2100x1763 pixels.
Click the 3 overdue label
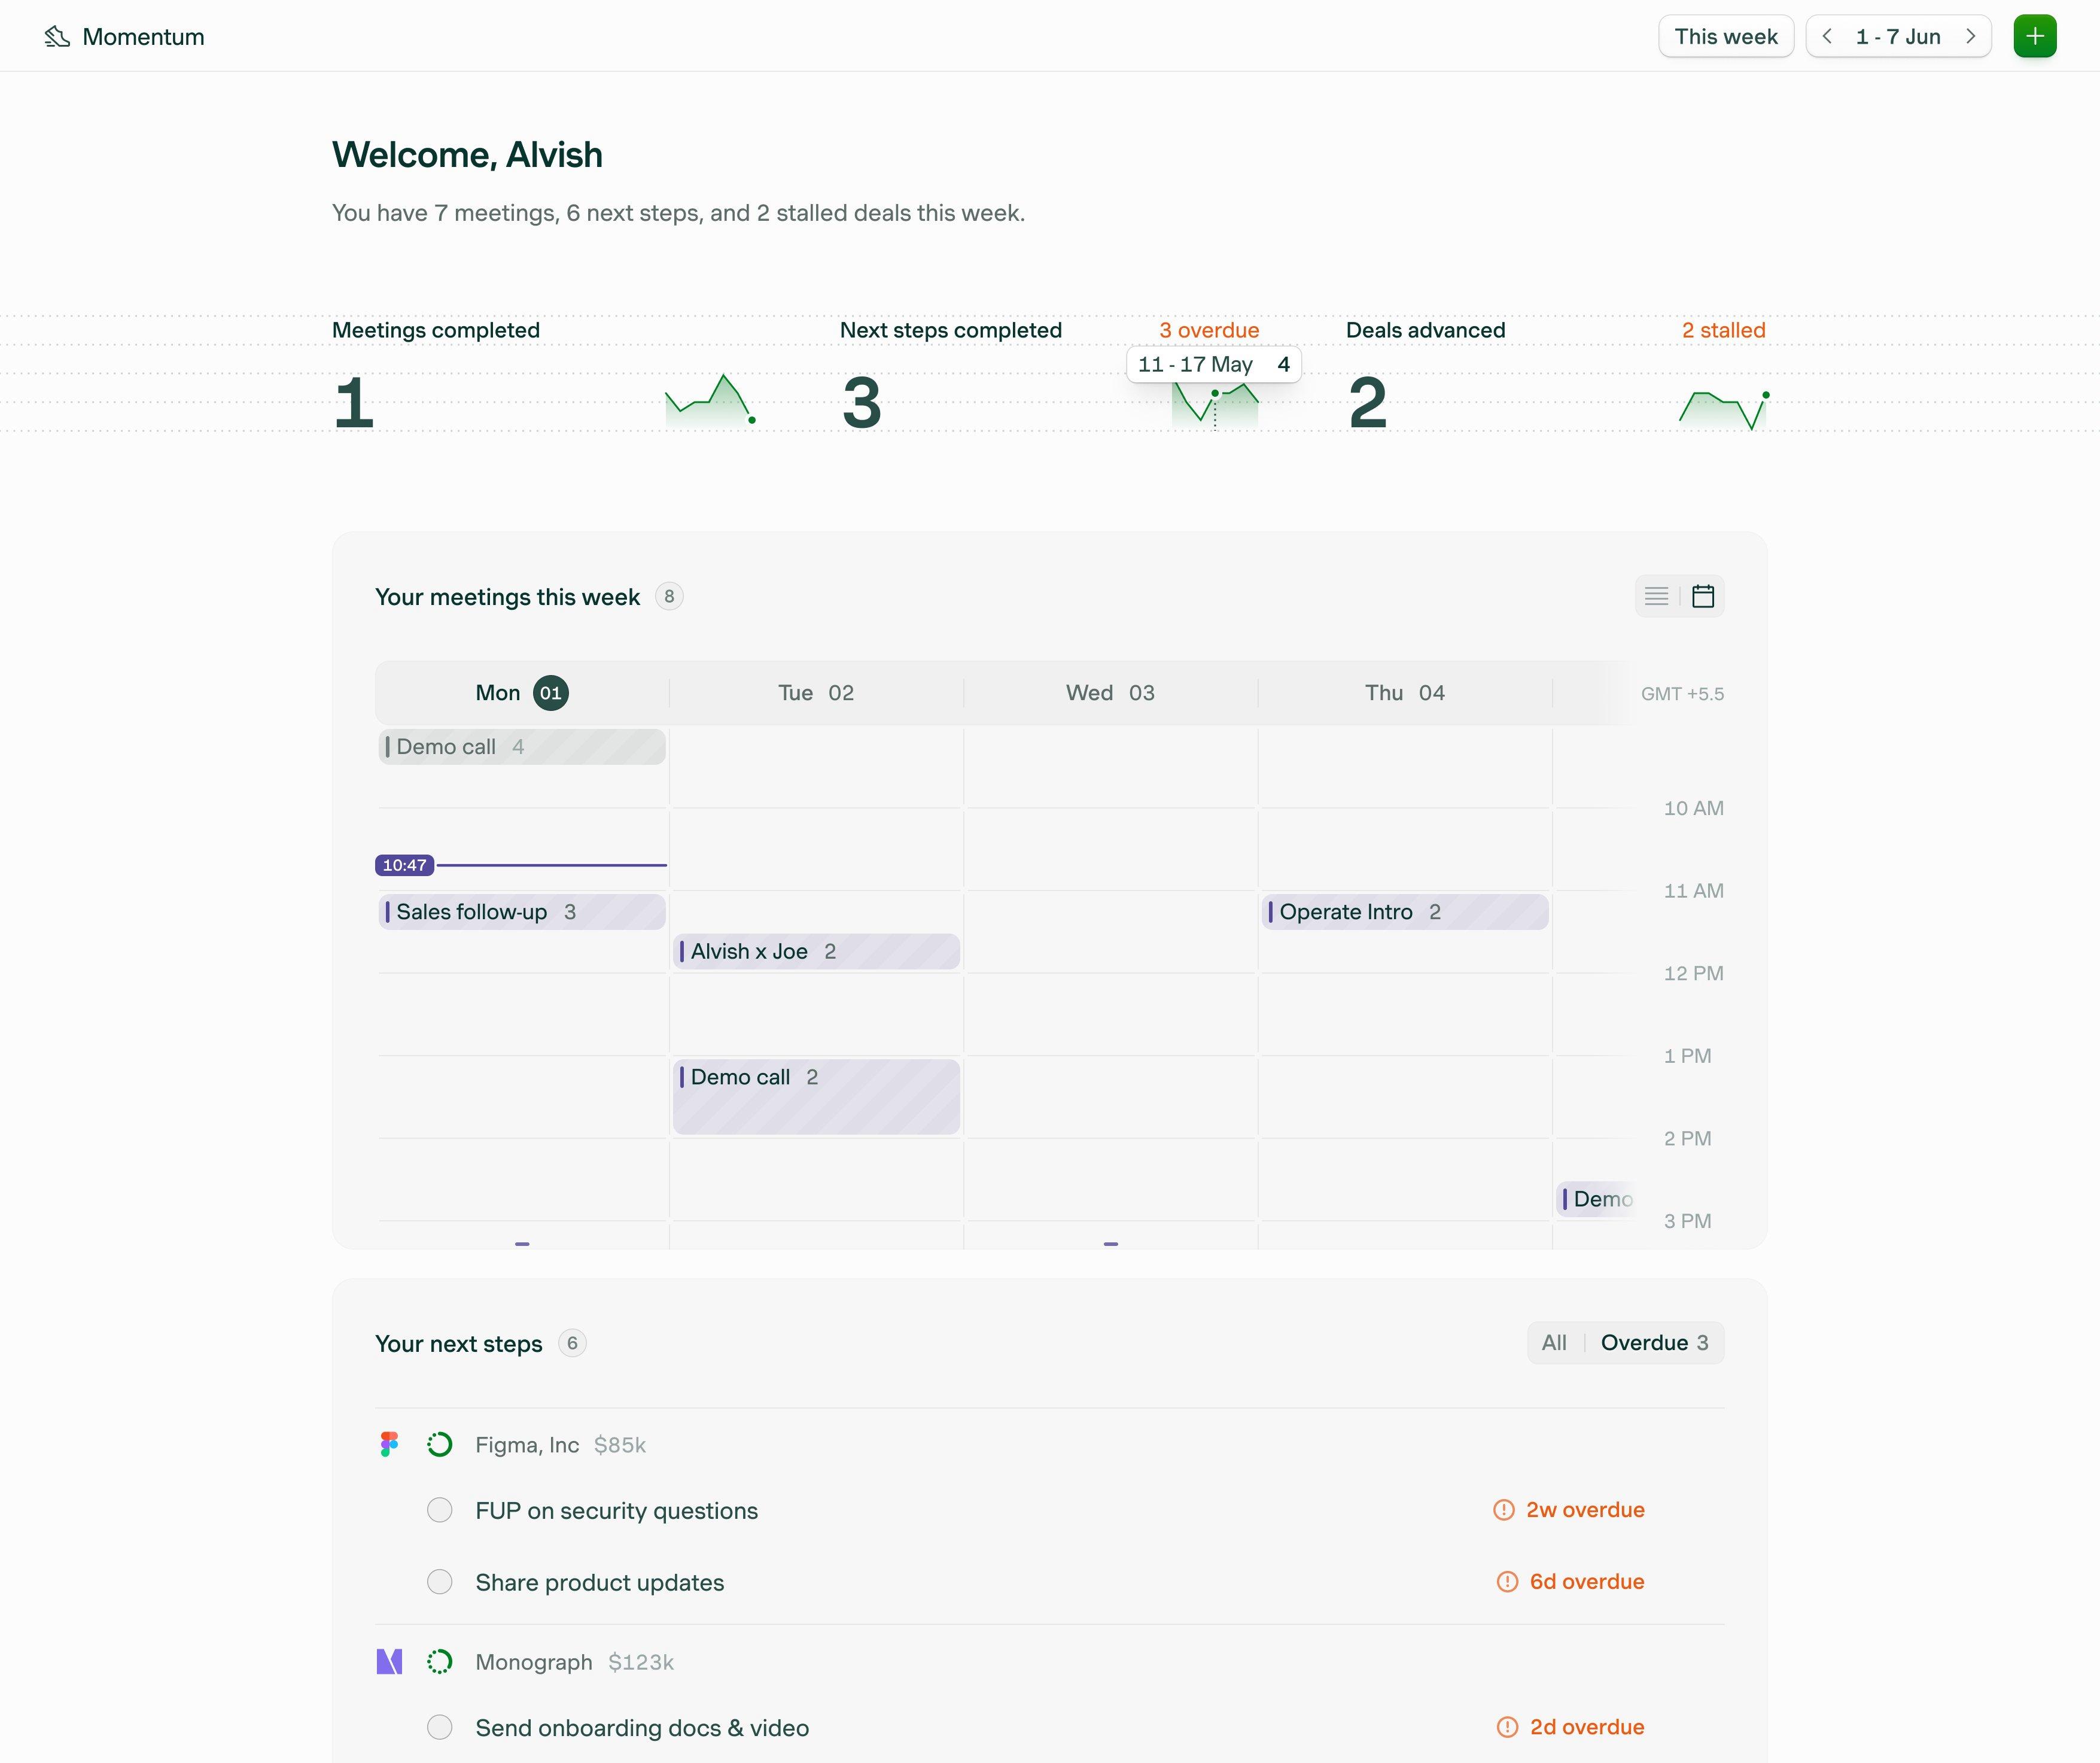1209,330
